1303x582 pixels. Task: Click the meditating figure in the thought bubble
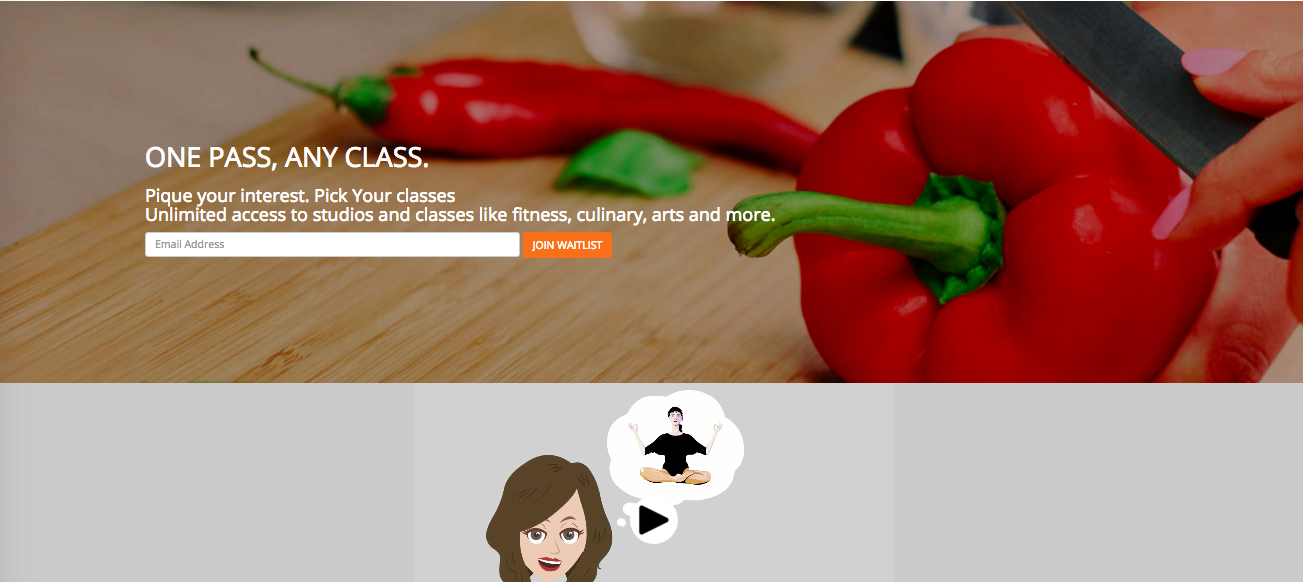click(x=674, y=446)
